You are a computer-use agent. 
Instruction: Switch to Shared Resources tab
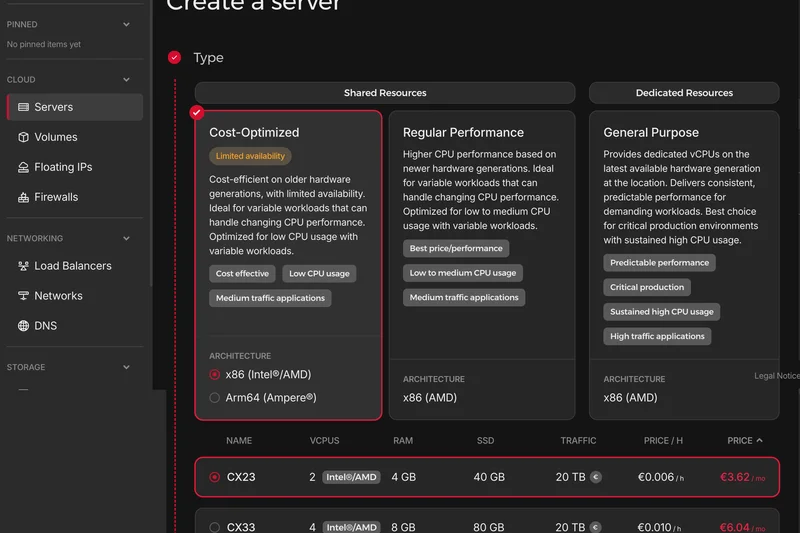click(385, 93)
